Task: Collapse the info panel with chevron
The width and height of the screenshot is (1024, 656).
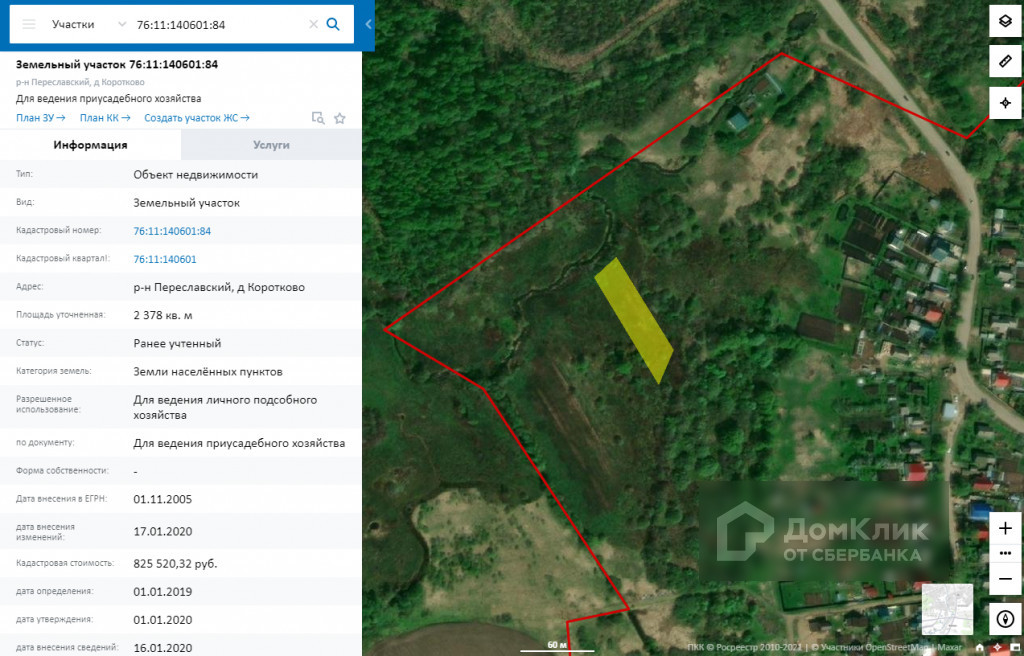Action: [368, 24]
